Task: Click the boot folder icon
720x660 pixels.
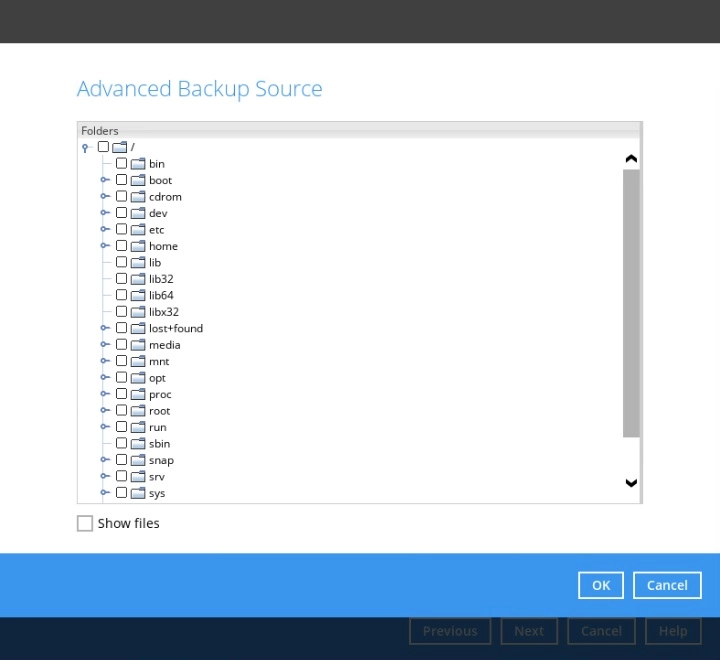Action: (x=138, y=180)
